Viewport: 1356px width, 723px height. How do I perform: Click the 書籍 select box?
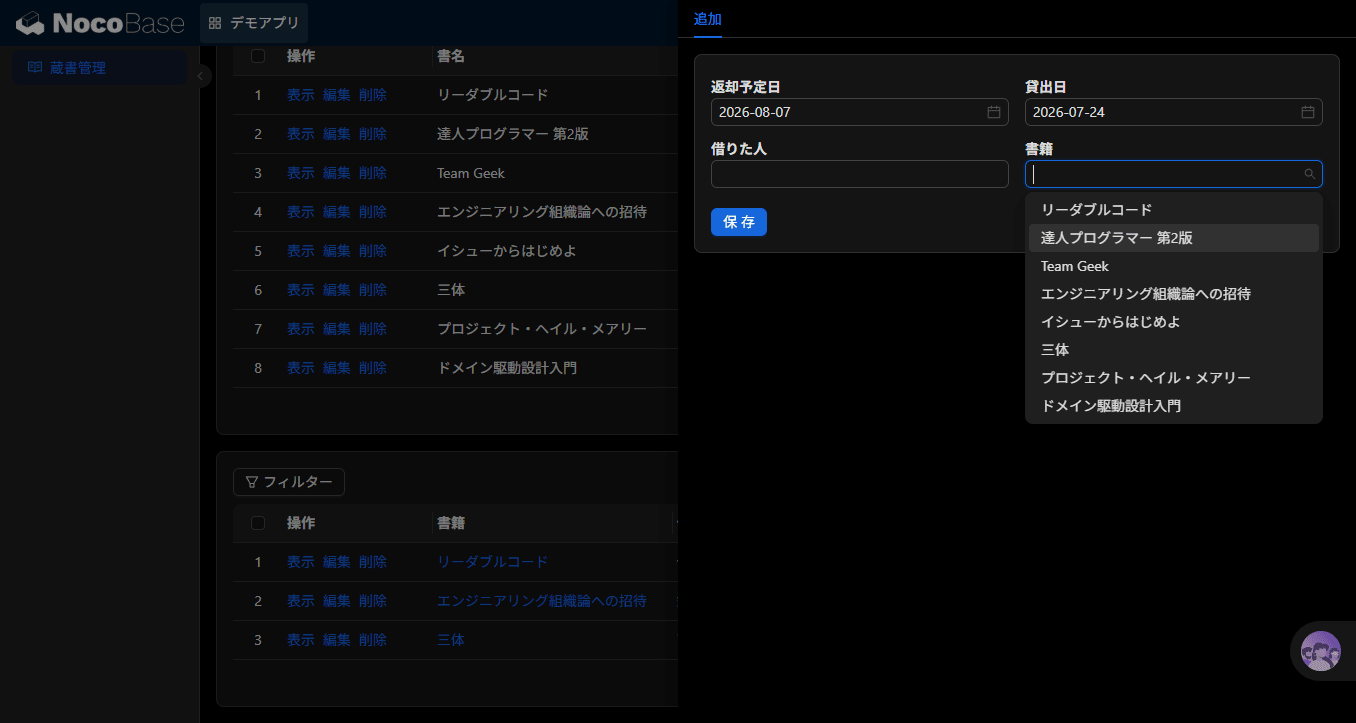click(x=1174, y=174)
